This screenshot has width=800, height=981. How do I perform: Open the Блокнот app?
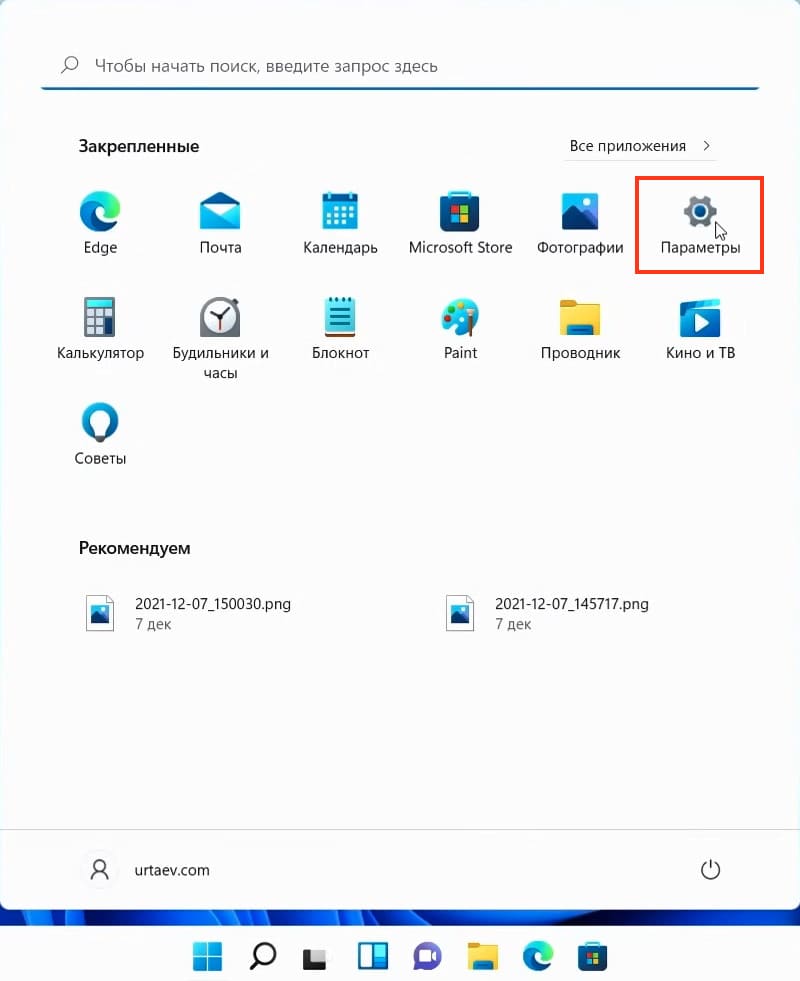340,329
